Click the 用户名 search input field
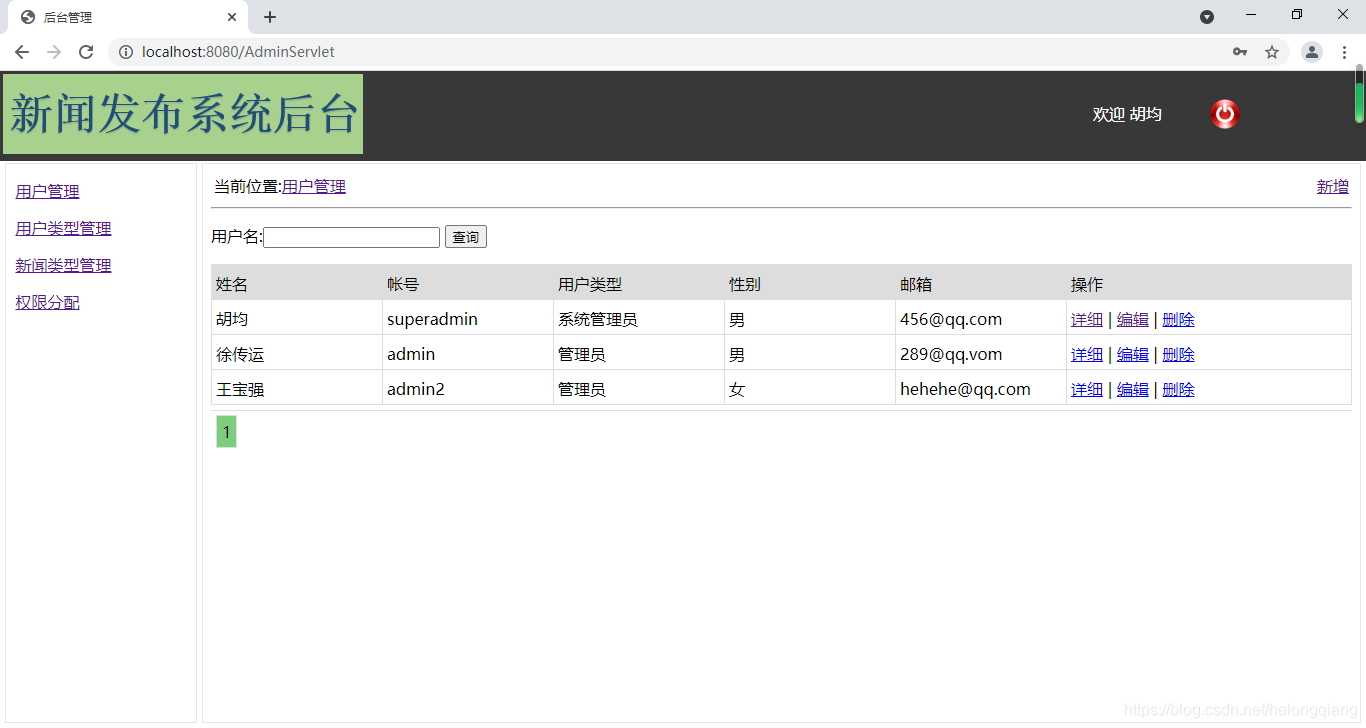 coord(351,237)
